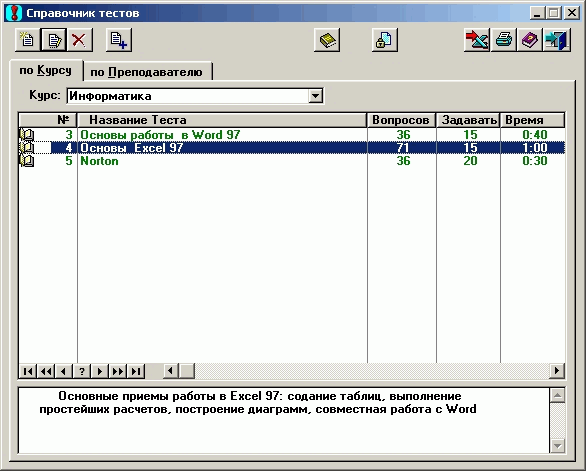Go to next record navigator button
Viewport: 586px width, 471px height.
click(x=99, y=371)
